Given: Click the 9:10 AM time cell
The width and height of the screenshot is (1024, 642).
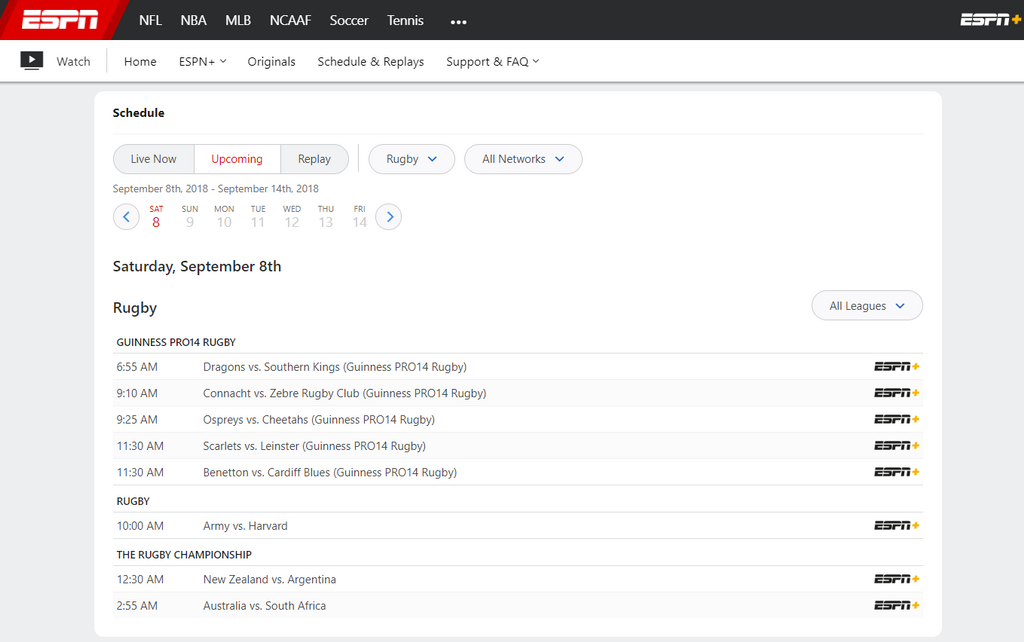Looking at the screenshot, I should [x=137, y=393].
